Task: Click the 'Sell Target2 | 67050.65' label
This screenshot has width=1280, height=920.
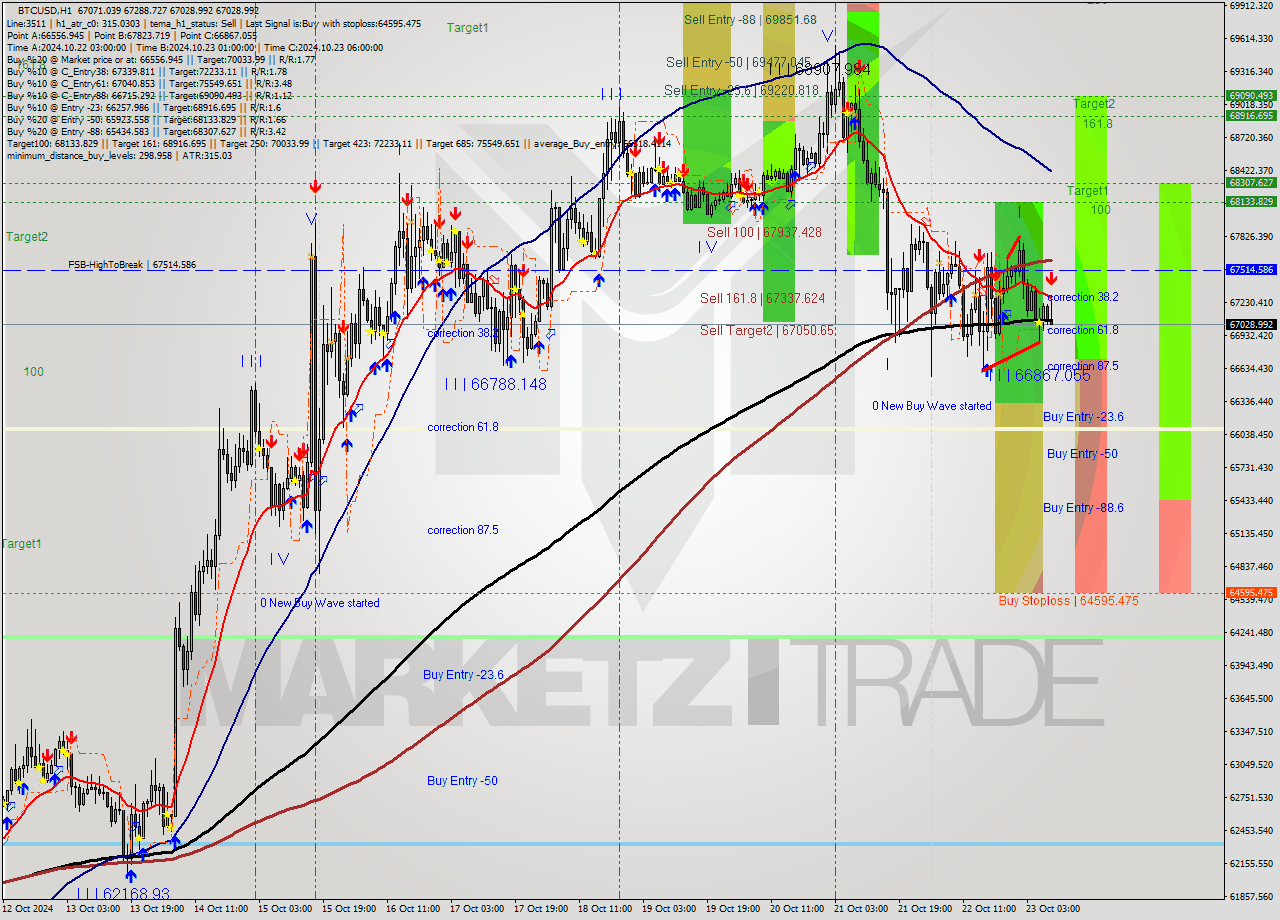Action: coord(766,330)
